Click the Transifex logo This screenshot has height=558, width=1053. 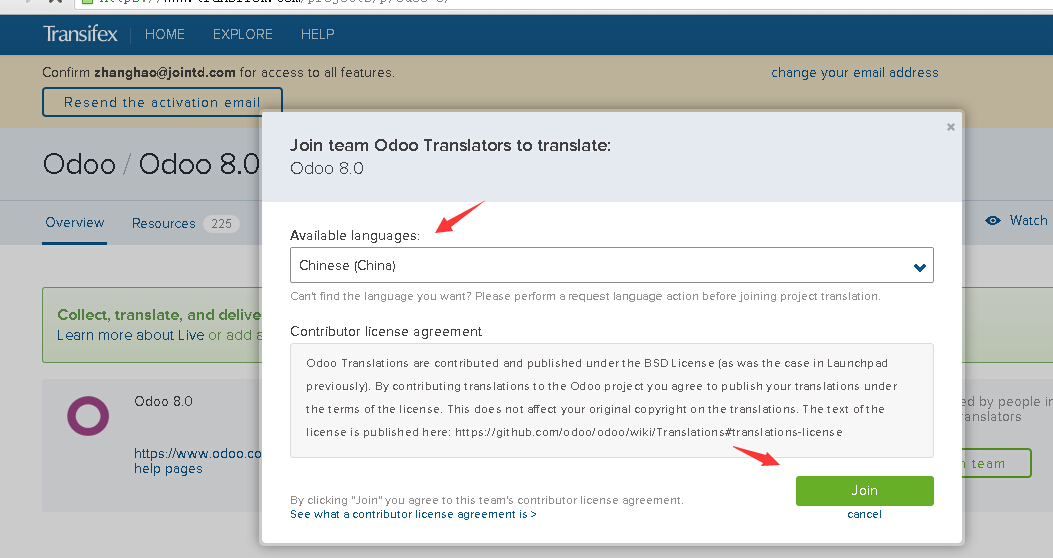pyautogui.click(x=80, y=34)
